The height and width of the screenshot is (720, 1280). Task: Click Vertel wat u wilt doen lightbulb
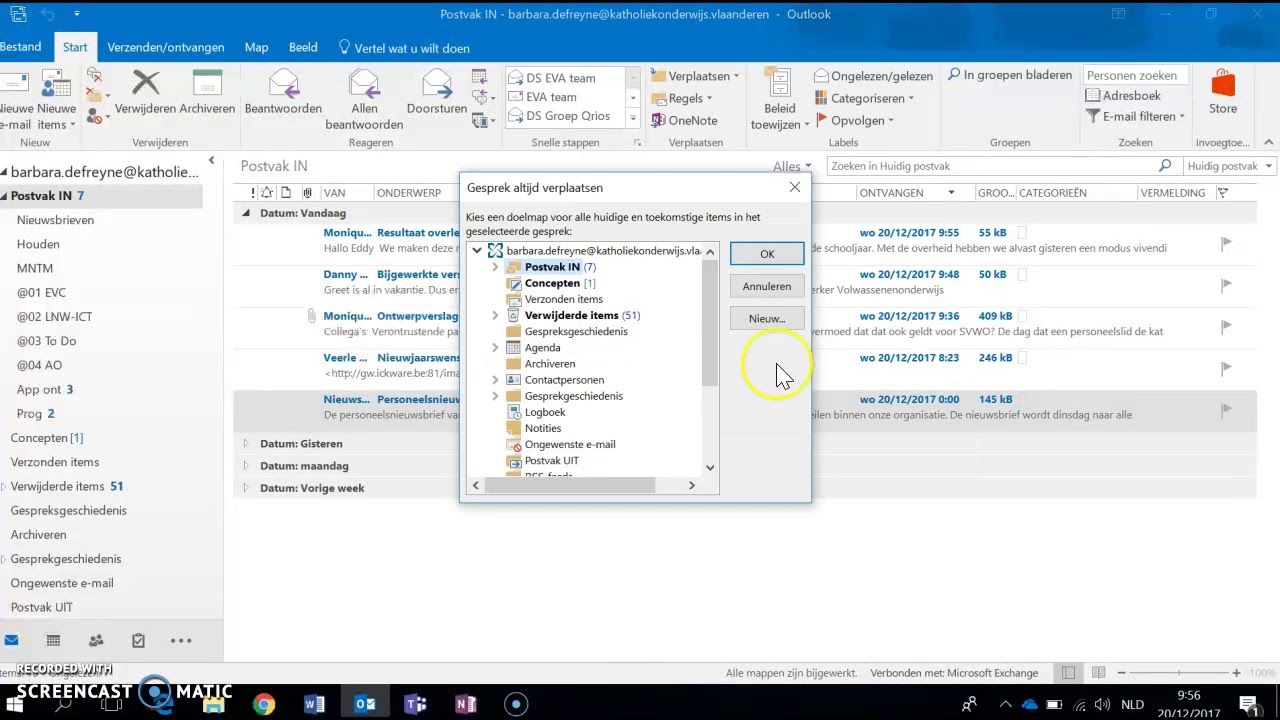pyautogui.click(x=344, y=47)
